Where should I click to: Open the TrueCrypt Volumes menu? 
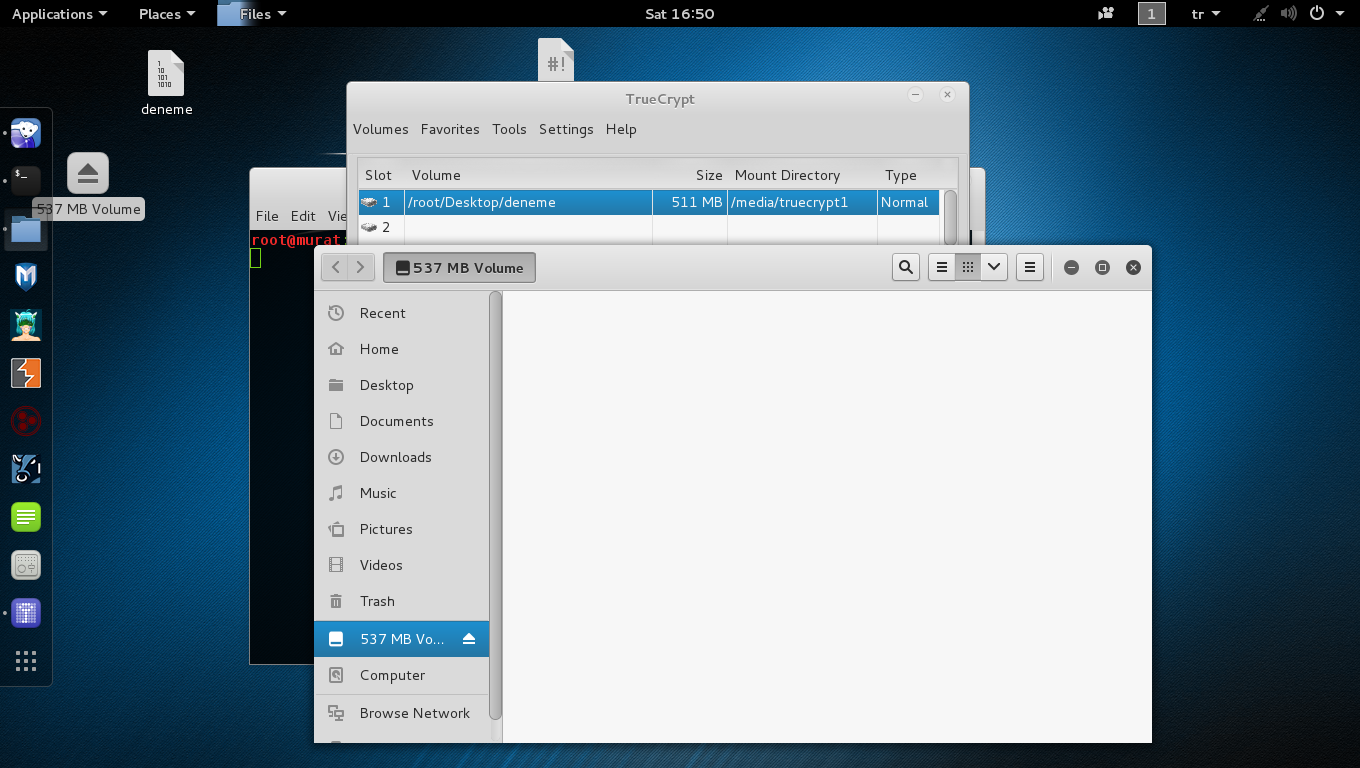coord(380,129)
